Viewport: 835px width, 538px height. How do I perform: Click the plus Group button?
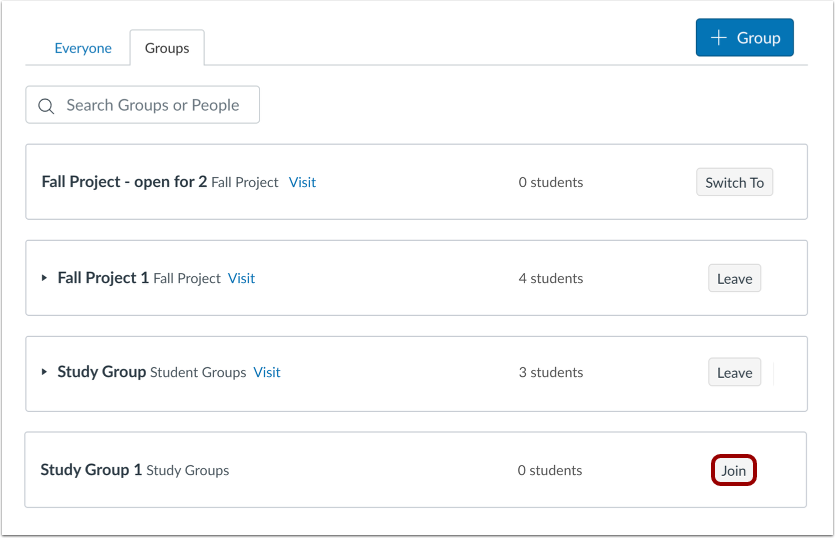tap(744, 38)
